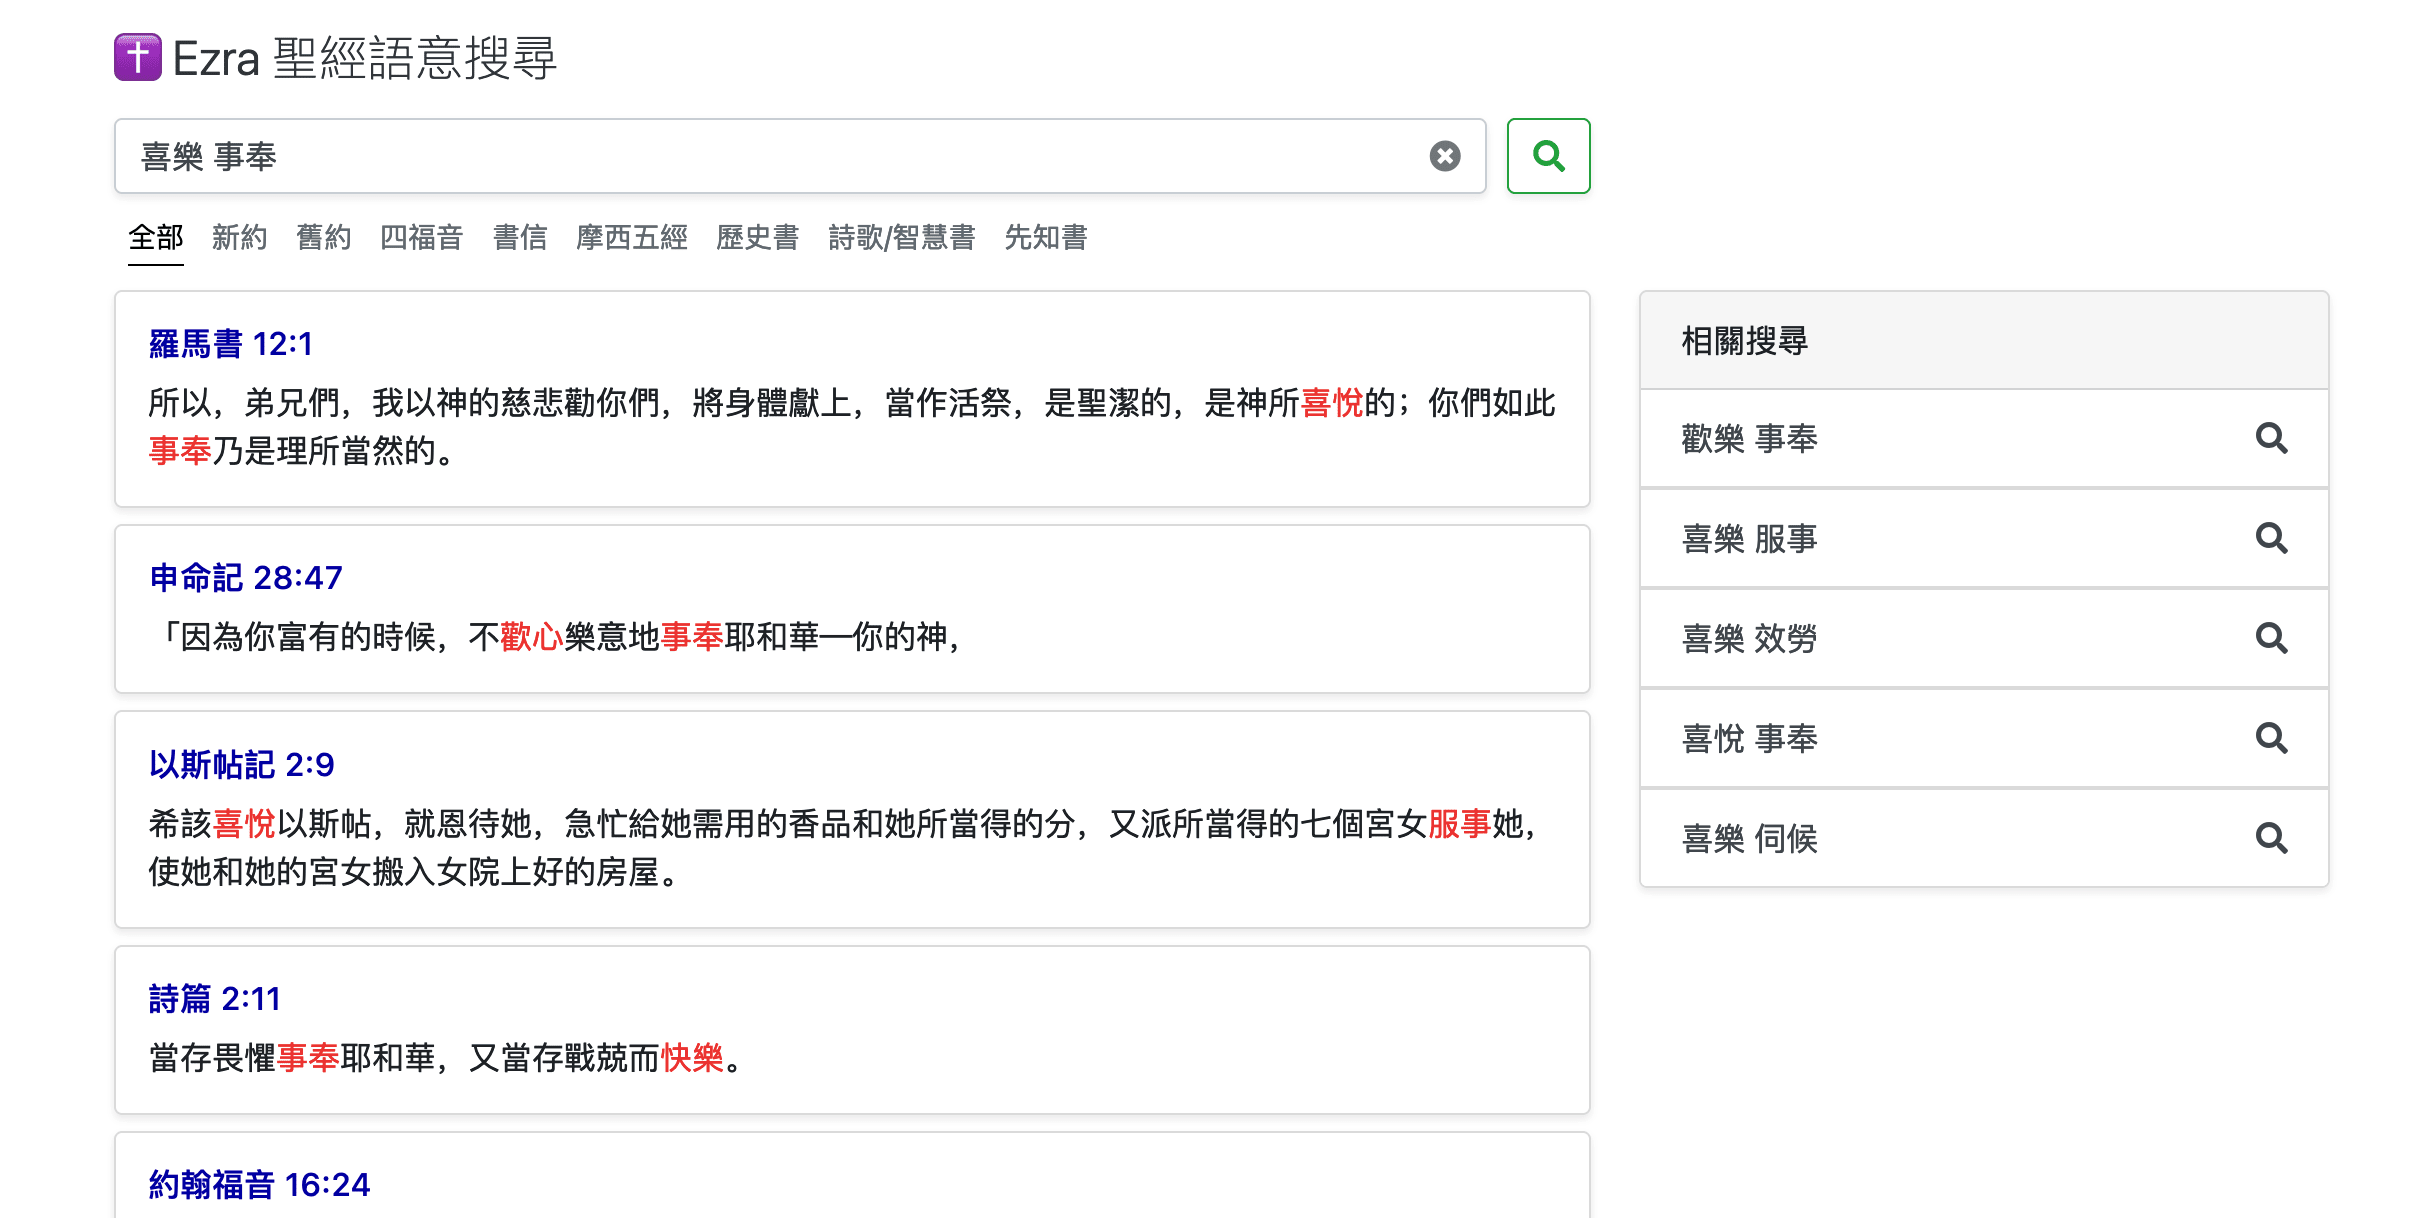The height and width of the screenshot is (1218, 2422).
Task: Open the 申命記 28:47 verse link
Action: (x=246, y=578)
